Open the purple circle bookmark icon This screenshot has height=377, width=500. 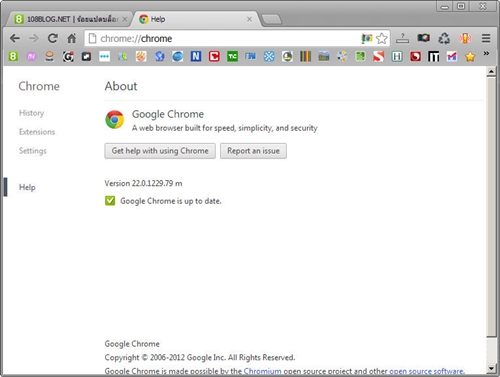(31, 57)
